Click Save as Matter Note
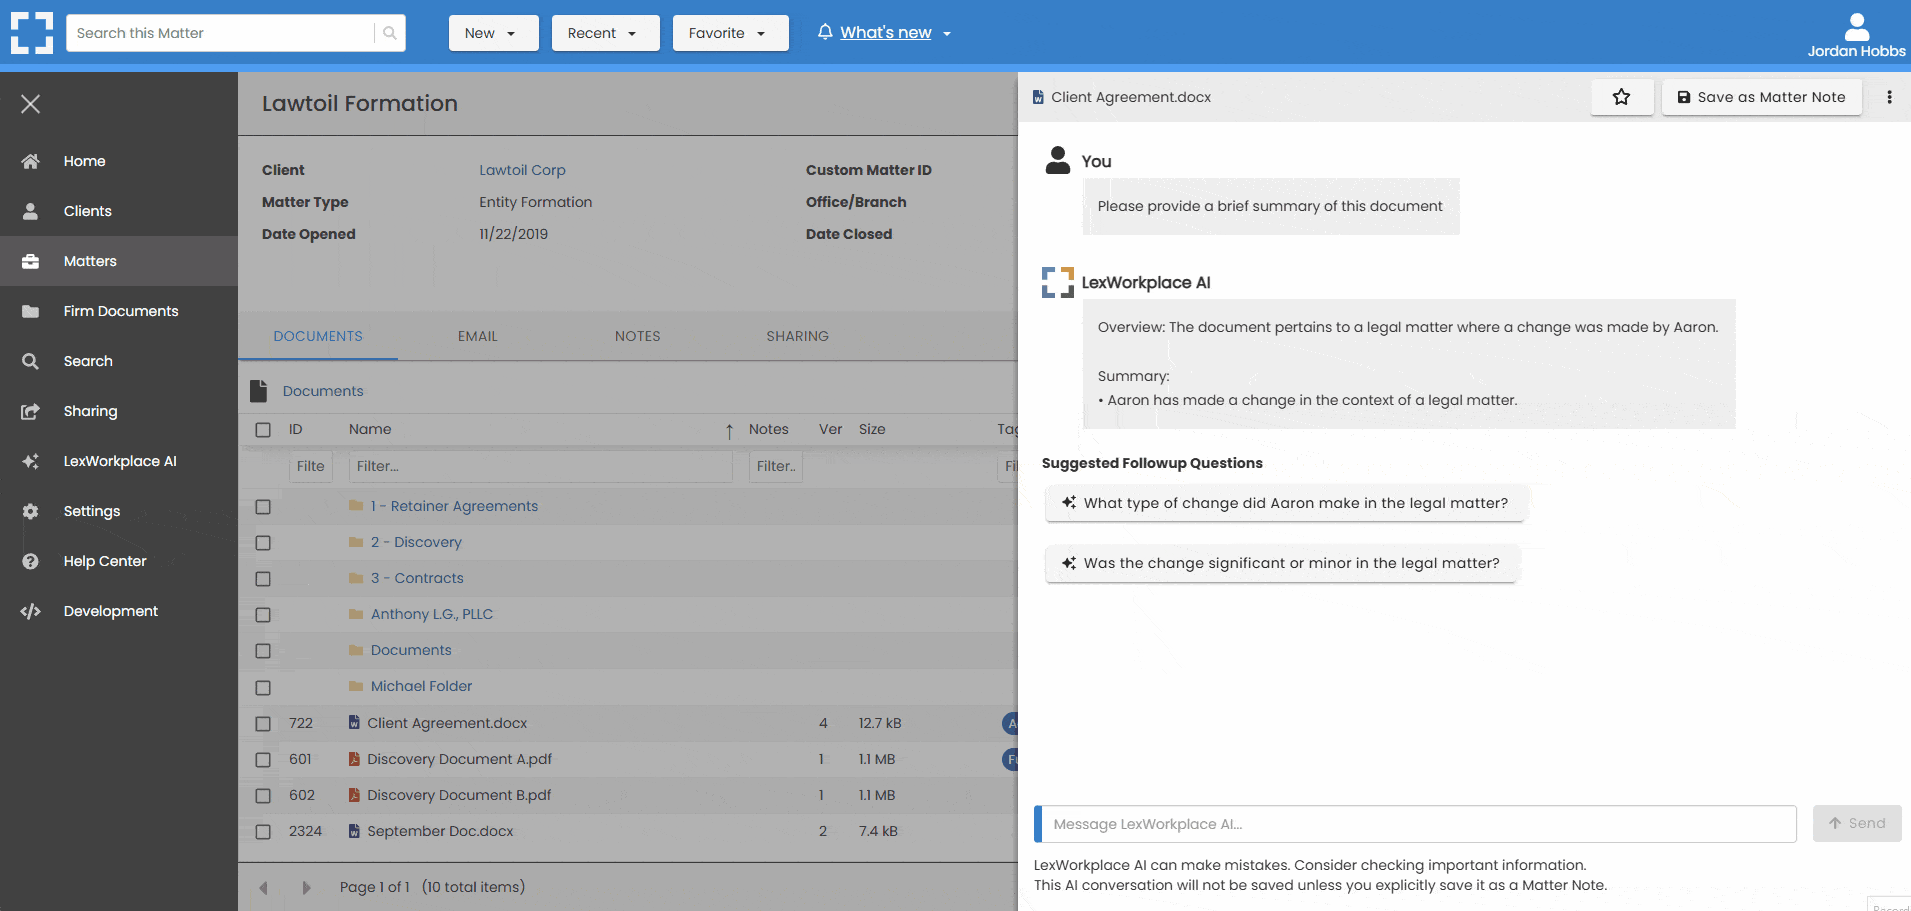The height and width of the screenshot is (911, 1911). (x=1761, y=97)
